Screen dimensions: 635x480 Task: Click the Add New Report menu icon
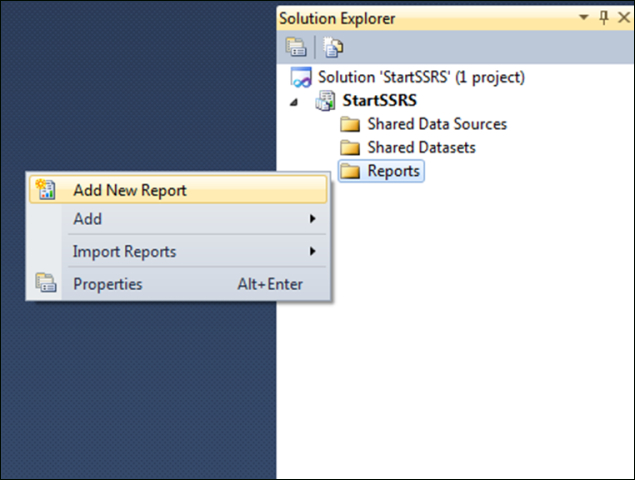(x=45, y=189)
